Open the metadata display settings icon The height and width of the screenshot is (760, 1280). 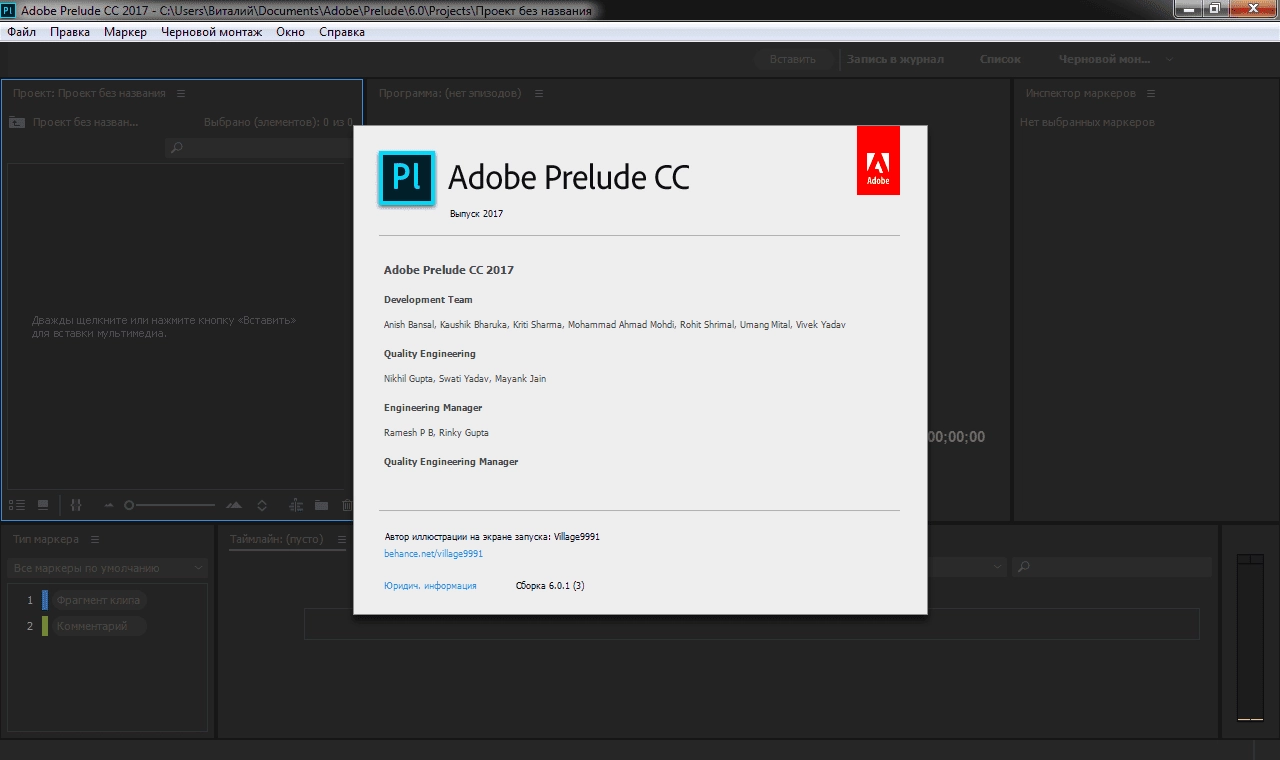76,506
